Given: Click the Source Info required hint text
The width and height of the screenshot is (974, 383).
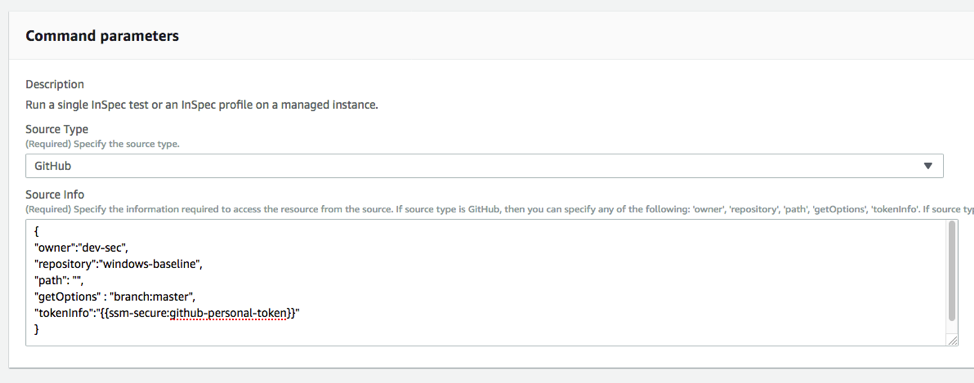Looking at the screenshot, I should 499,209.
